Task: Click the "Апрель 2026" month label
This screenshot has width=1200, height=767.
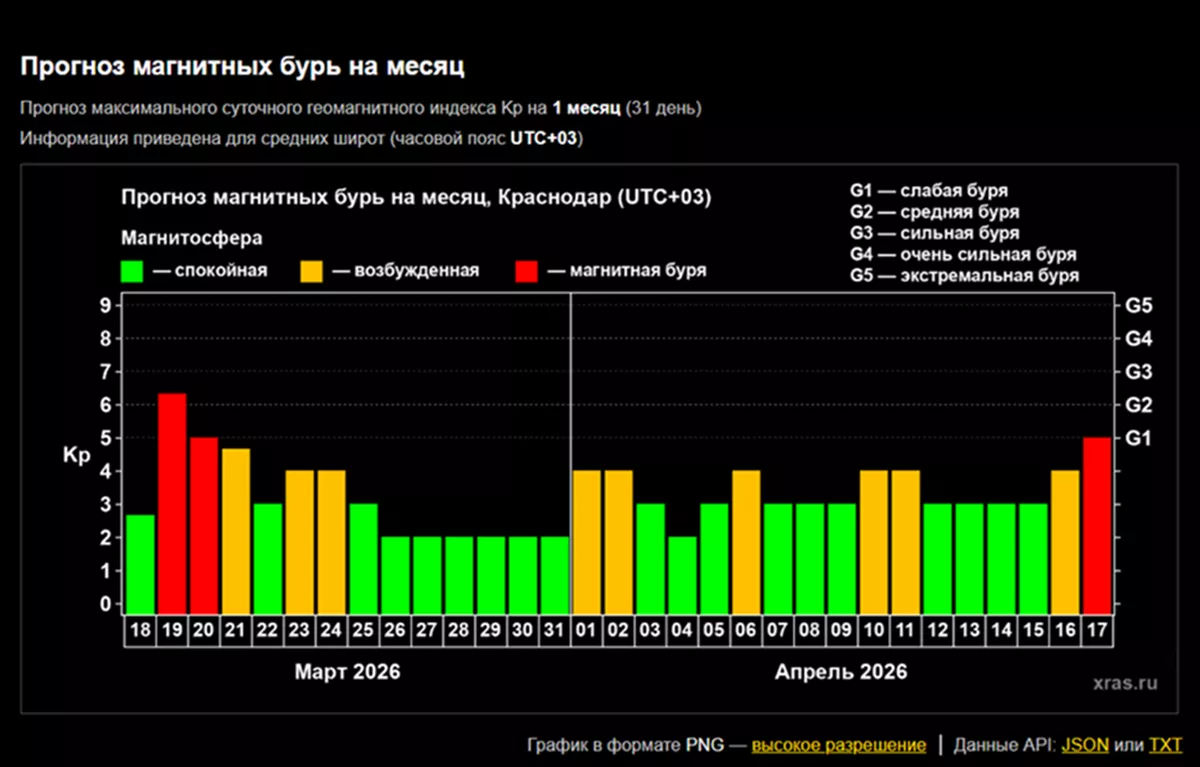Action: point(841,672)
